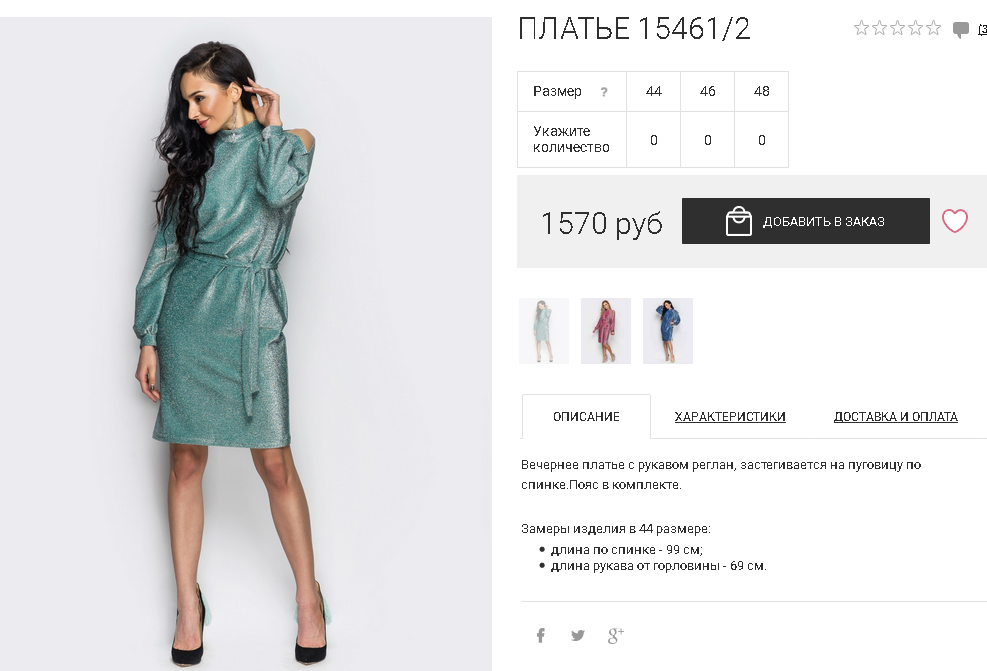Image resolution: width=987 pixels, height=671 pixels.
Task: Give the dress a three-star rating
Action: coord(898,28)
